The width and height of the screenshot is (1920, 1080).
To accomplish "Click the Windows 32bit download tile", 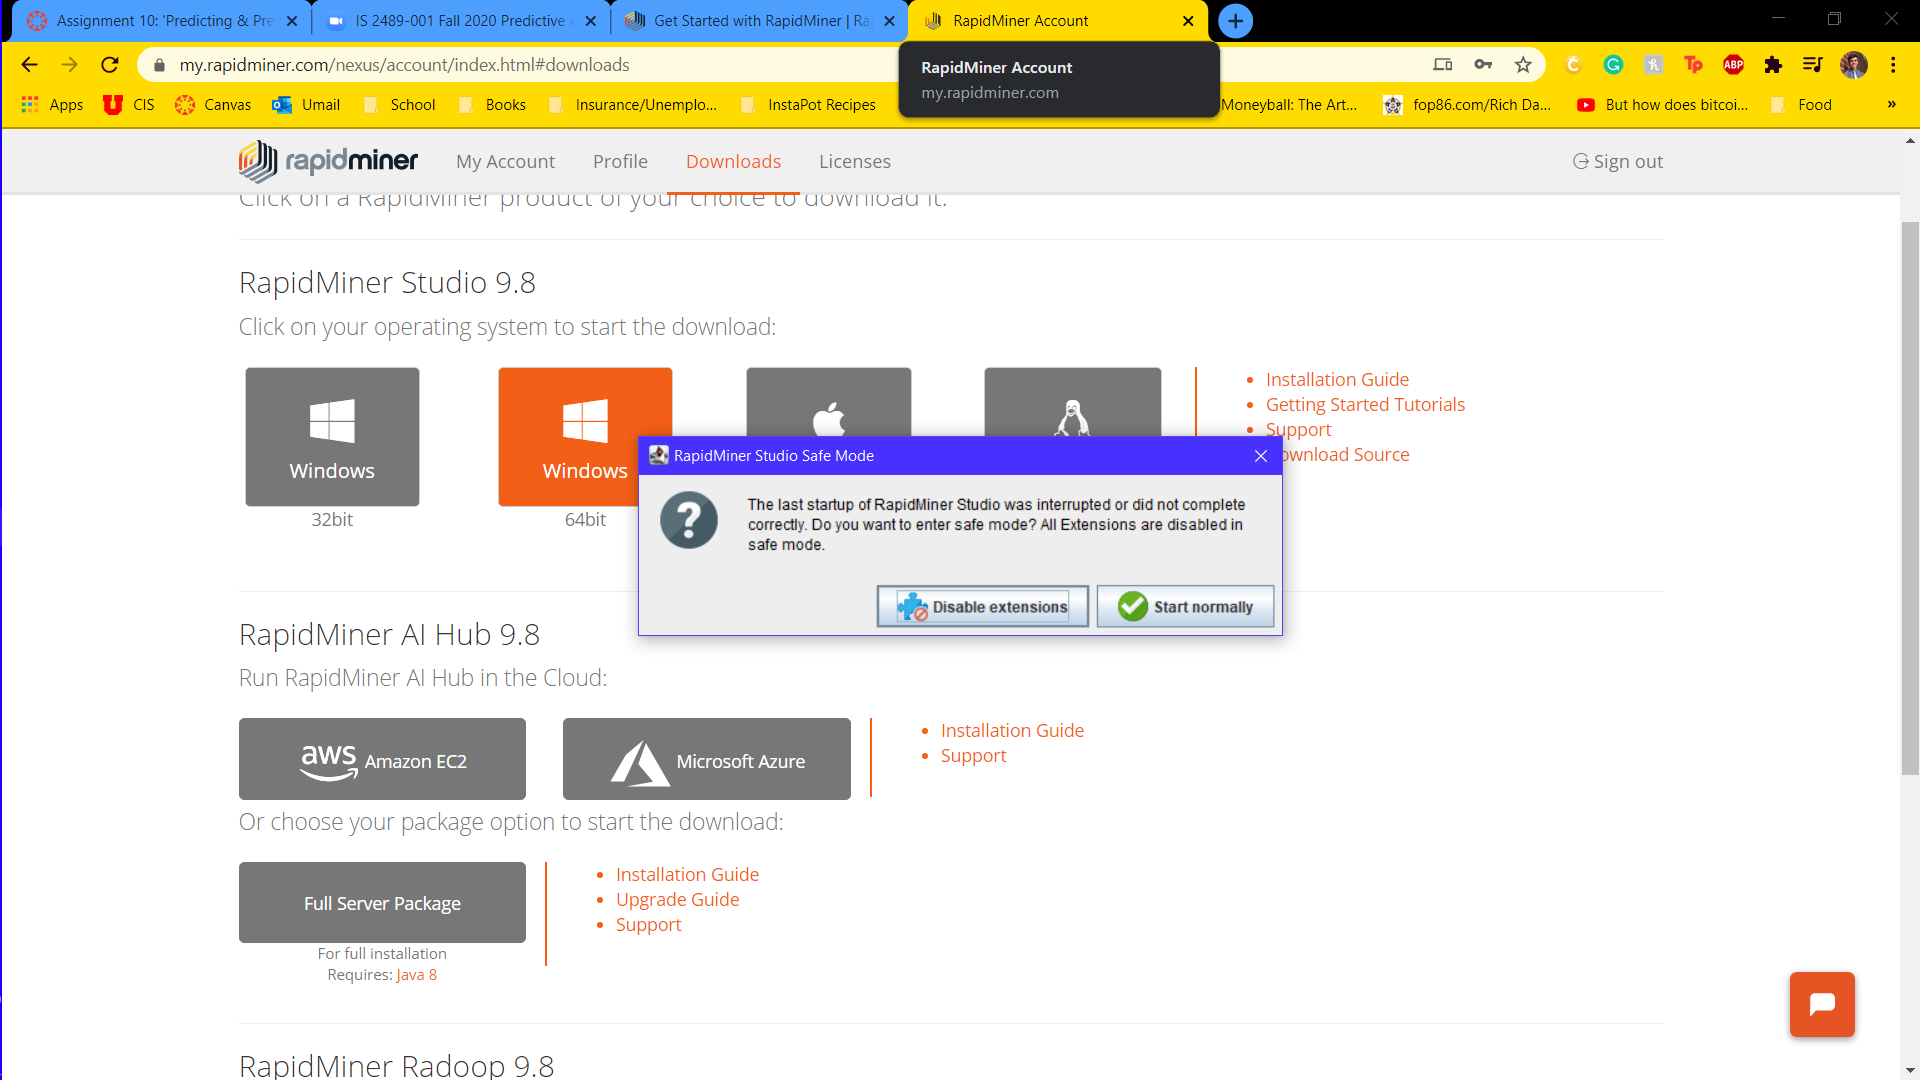I will pyautogui.click(x=332, y=437).
